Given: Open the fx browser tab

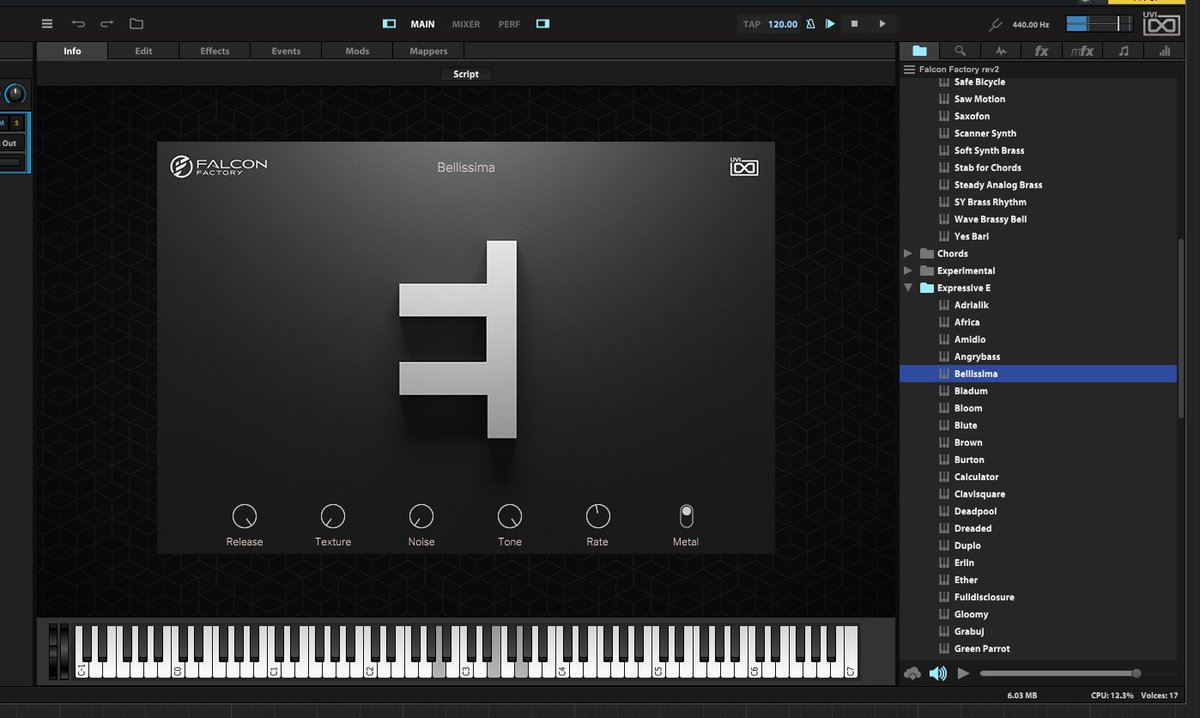Looking at the screenshot, I should click(x=1041, y=51).
